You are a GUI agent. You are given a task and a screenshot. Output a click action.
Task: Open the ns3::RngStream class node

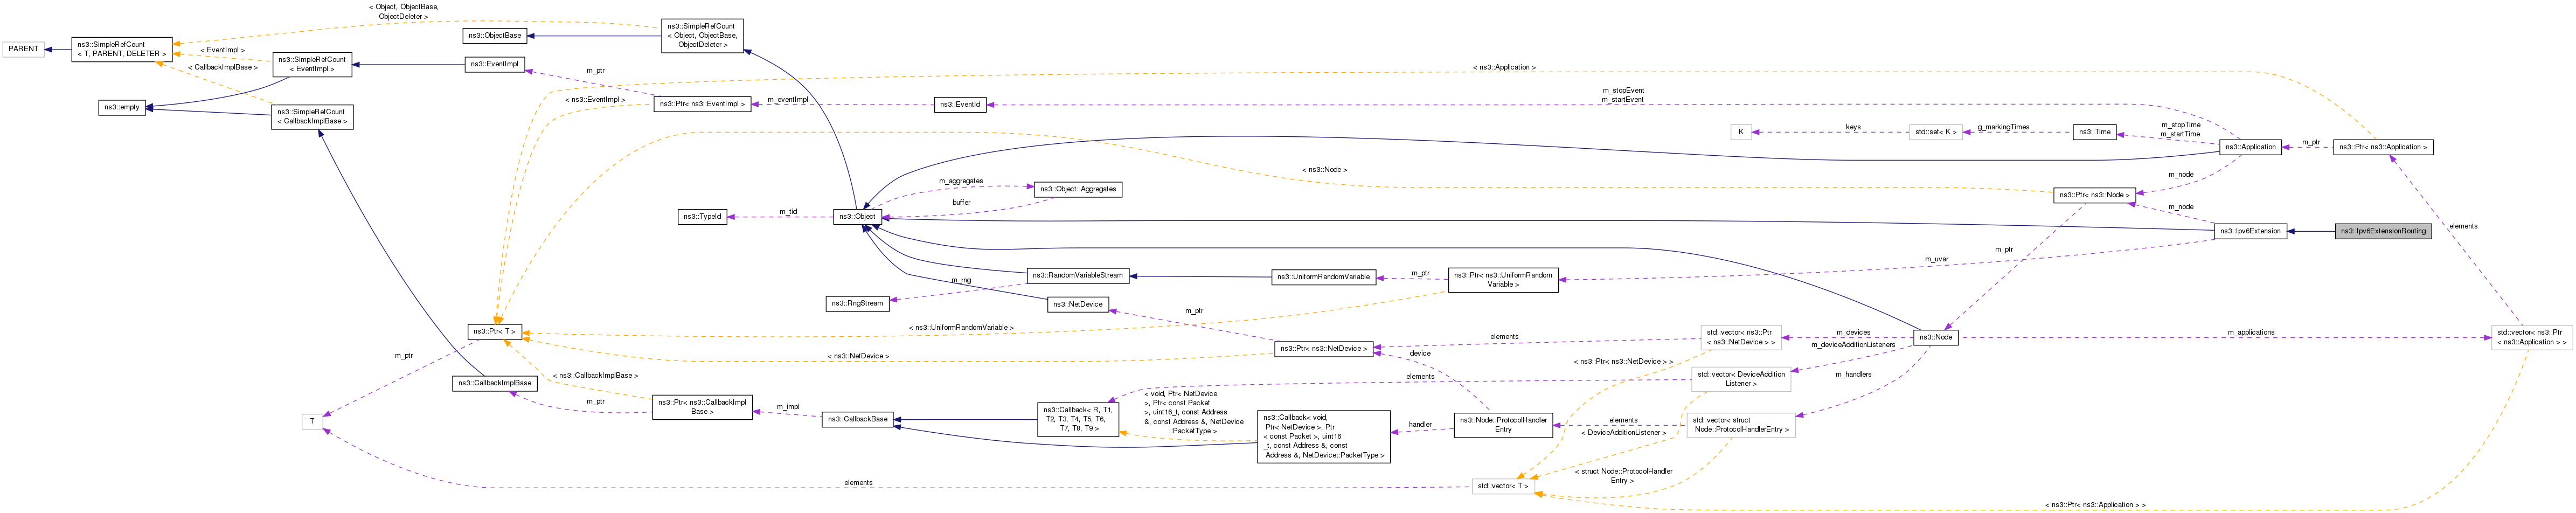click(857, 303)
